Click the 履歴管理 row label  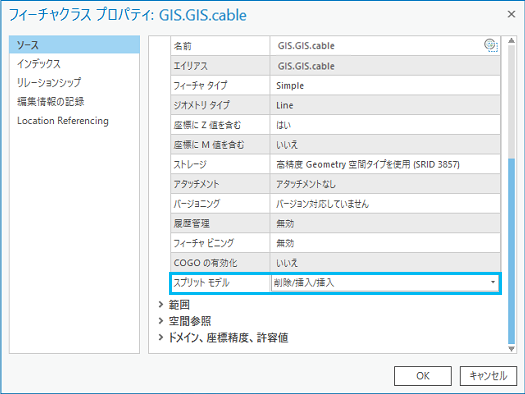pos(192,224)
